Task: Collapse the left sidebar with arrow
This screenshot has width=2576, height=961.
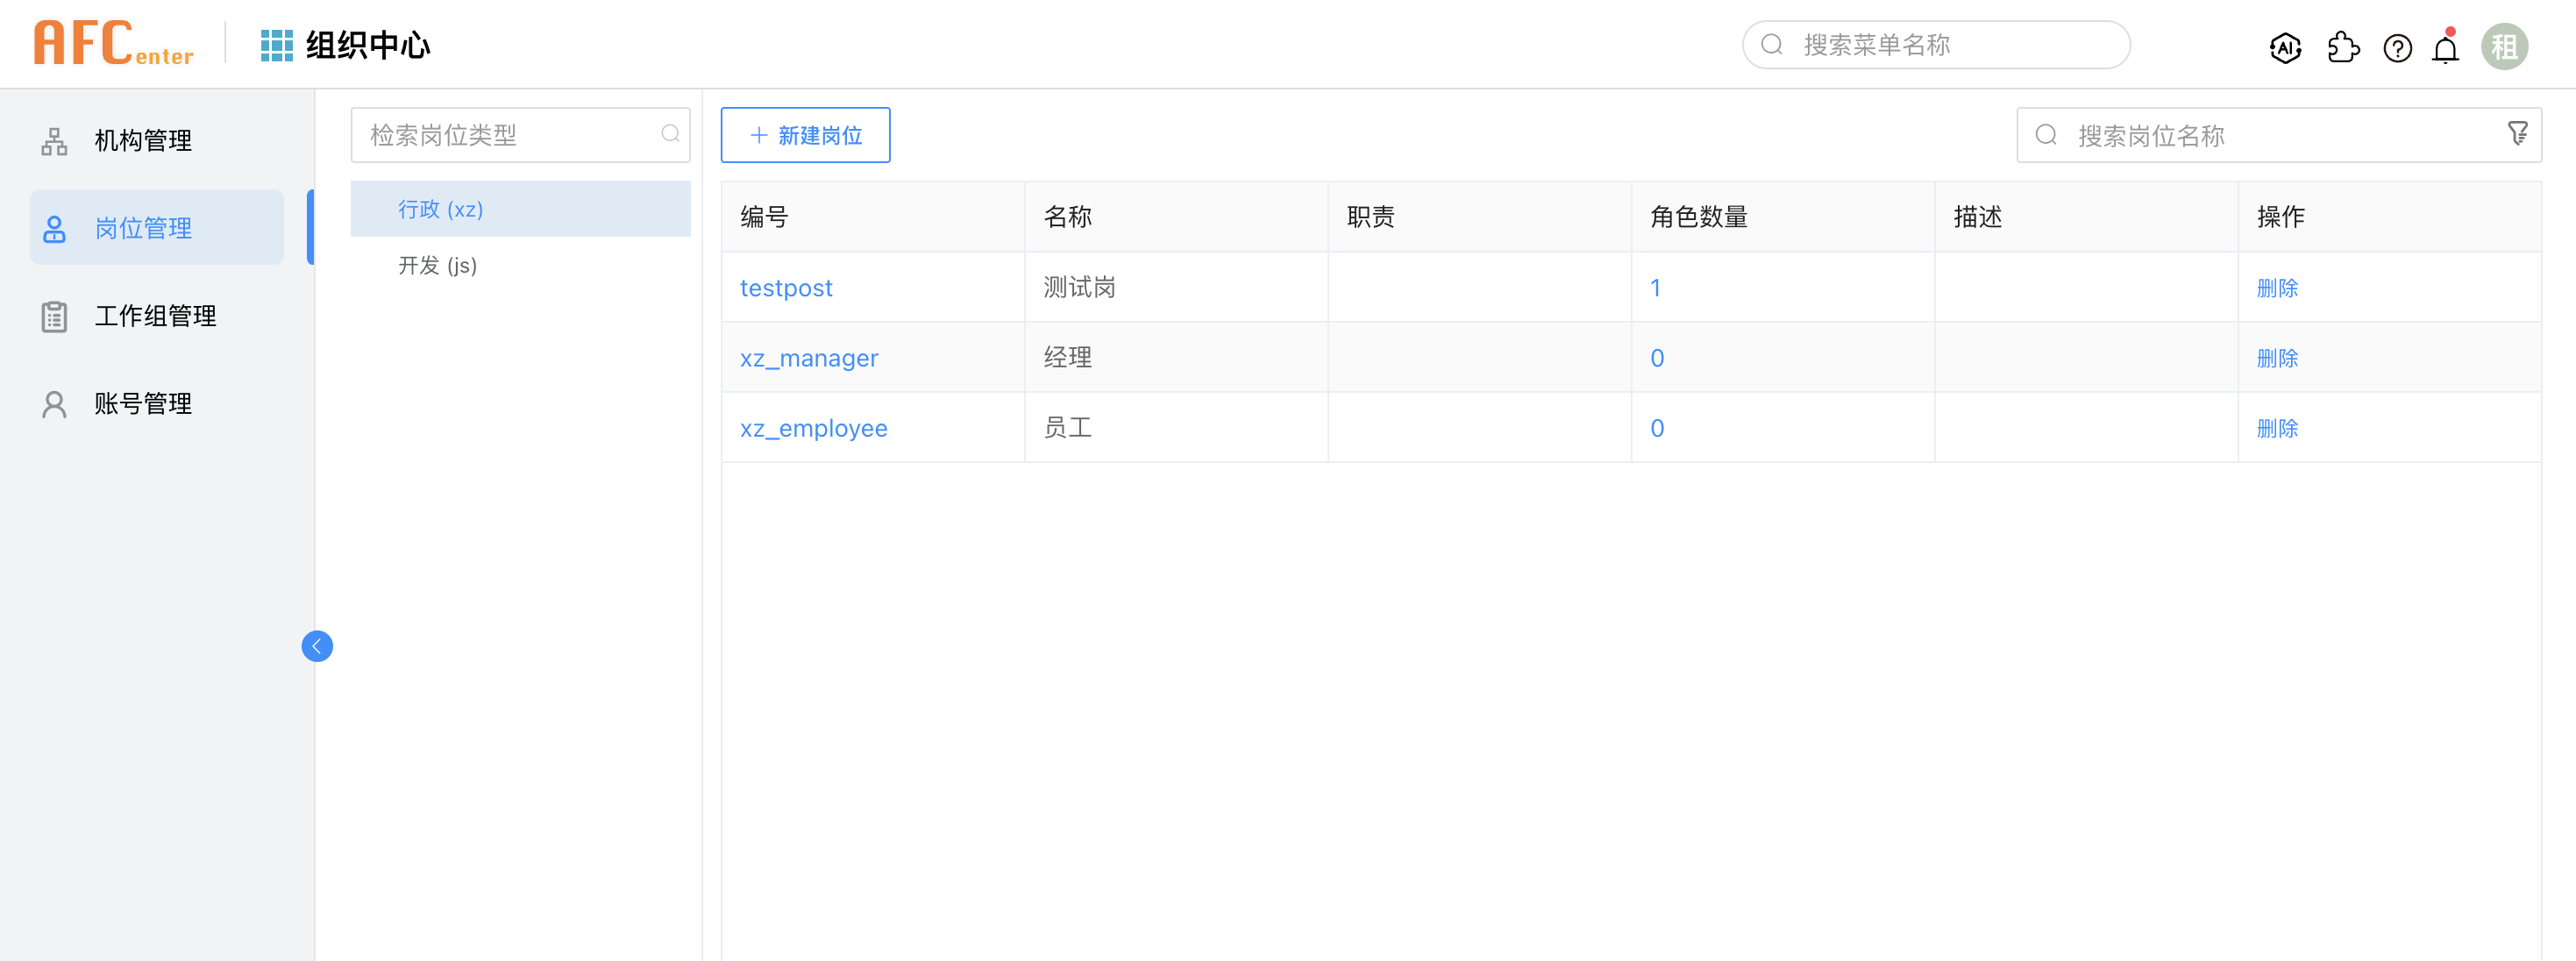Action: pos(317,646)
